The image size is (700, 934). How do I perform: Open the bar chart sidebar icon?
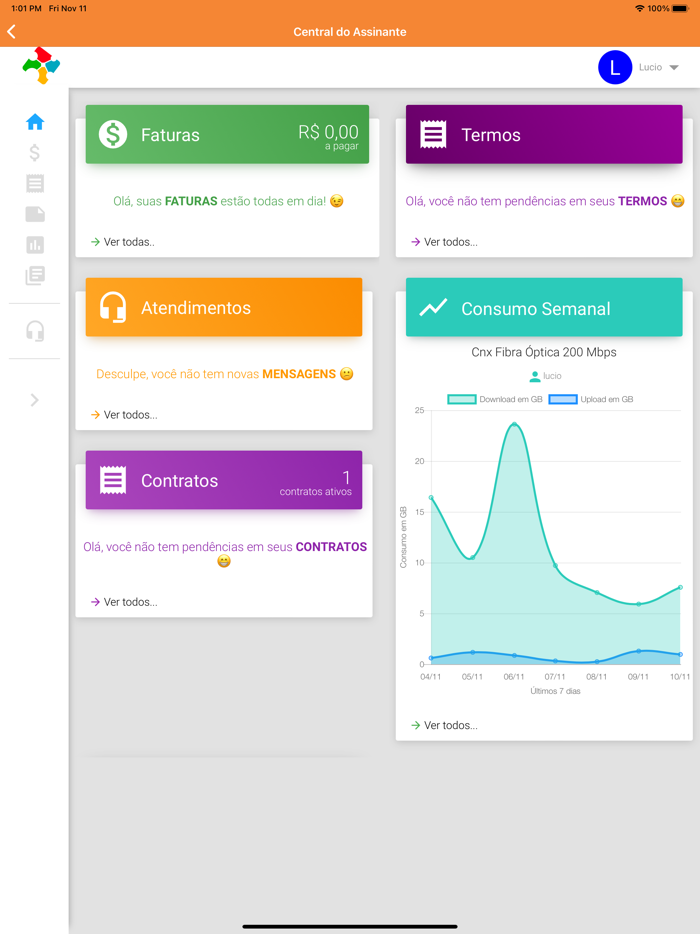35,245
